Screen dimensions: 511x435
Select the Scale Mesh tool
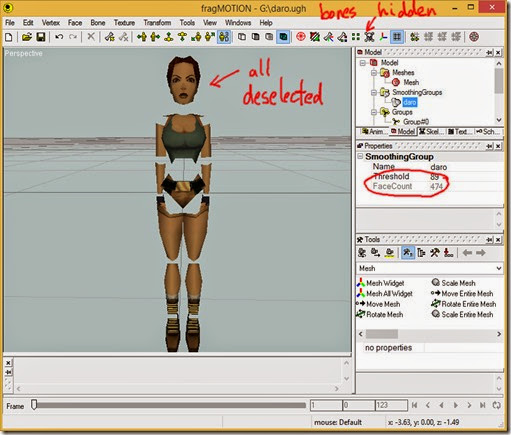click(454, 283)
